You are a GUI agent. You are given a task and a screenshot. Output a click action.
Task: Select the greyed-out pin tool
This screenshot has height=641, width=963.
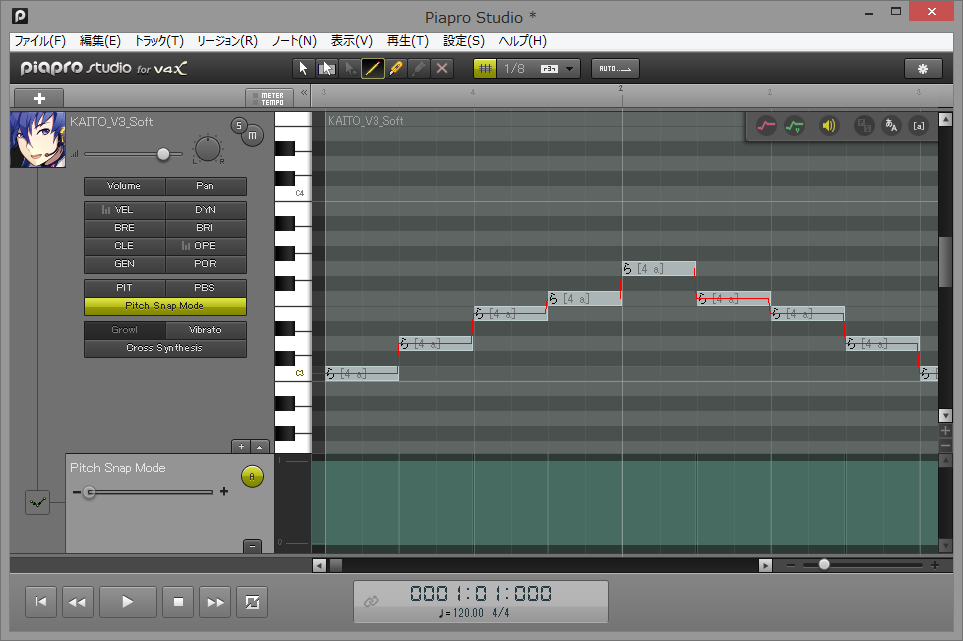tap(419, 68)
